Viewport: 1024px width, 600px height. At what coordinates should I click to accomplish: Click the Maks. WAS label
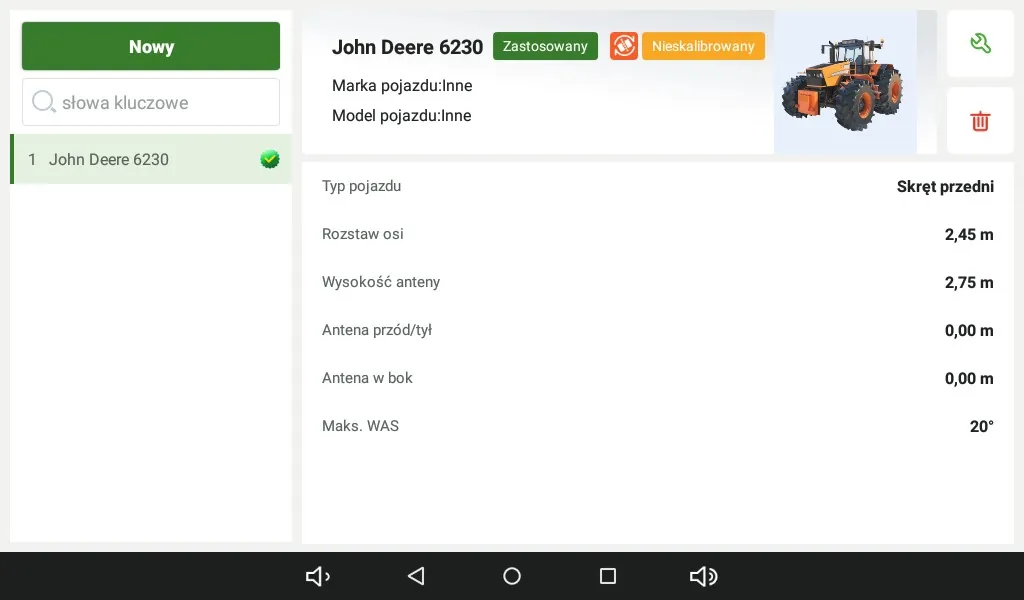360,426
